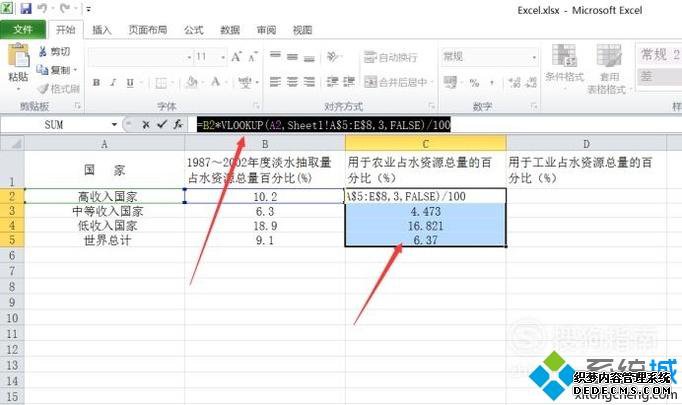Click the comma style icon
This screenshot has width=682, height=405.
pyautogui.click(x=492, y=83)
